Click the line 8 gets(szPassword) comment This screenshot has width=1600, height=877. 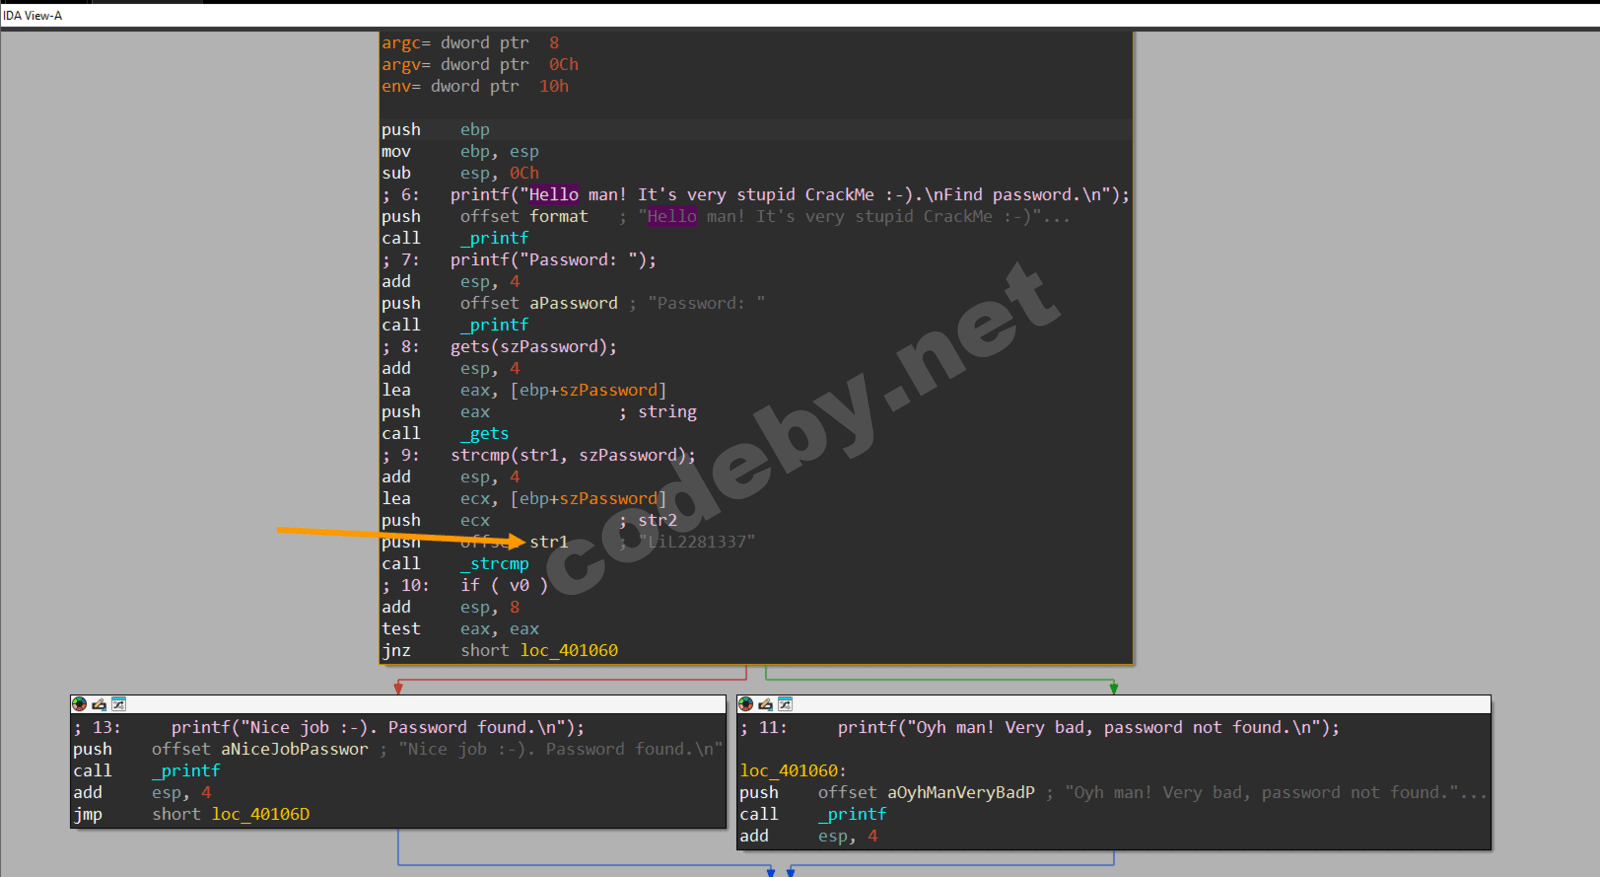499,347
